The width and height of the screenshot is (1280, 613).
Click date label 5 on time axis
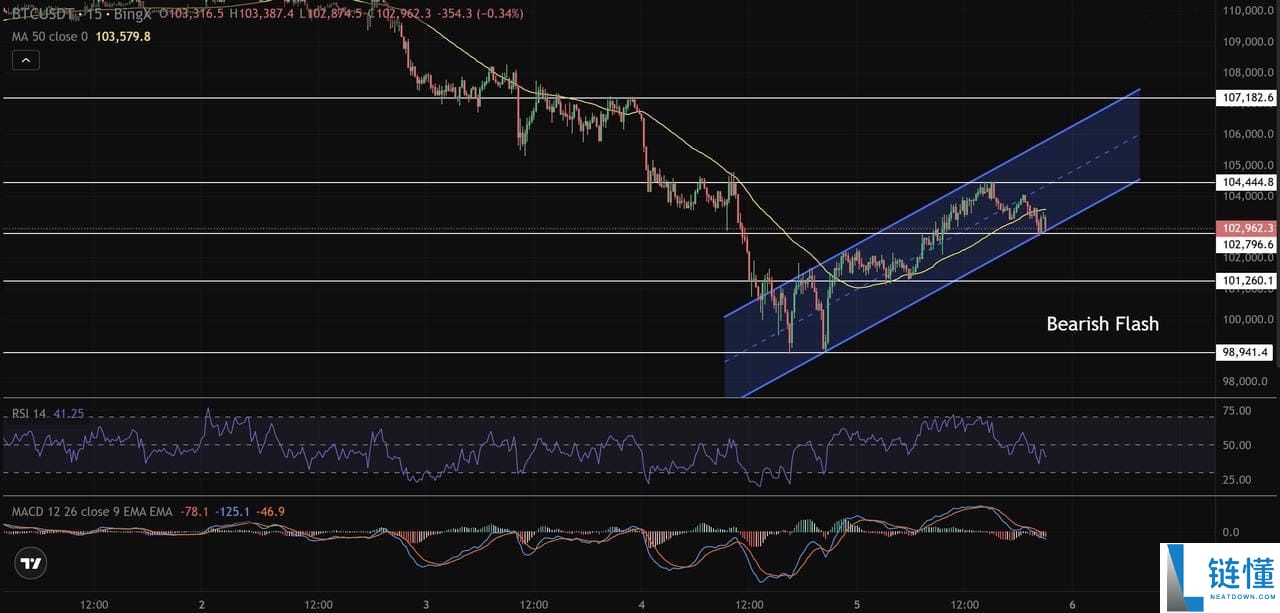tap(857, 605)
